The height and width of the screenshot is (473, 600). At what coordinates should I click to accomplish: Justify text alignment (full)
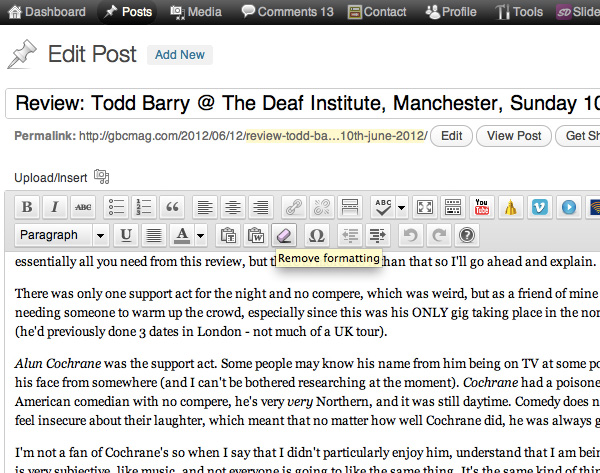click(154, 235)
